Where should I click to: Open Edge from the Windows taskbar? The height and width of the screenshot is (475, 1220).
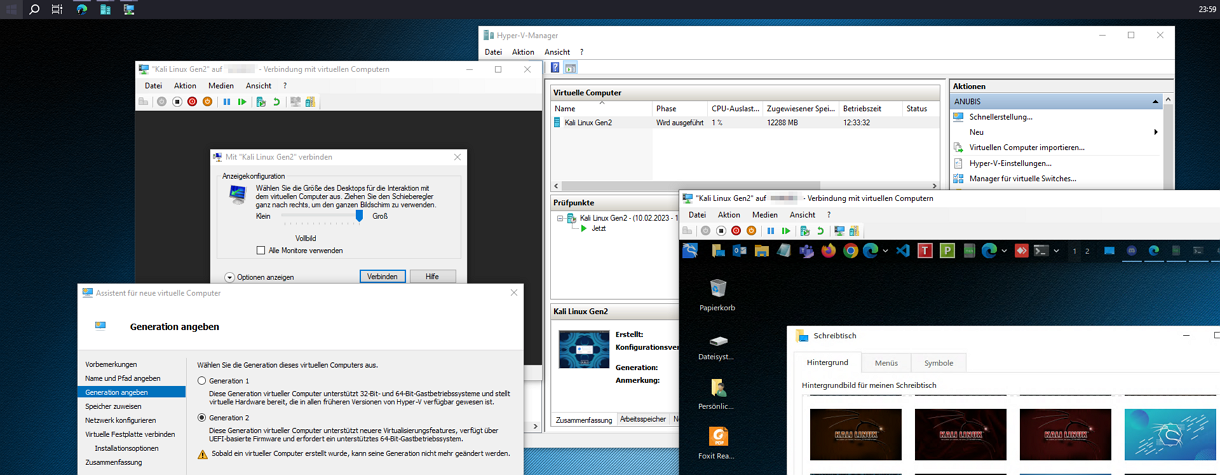(82, 9)
